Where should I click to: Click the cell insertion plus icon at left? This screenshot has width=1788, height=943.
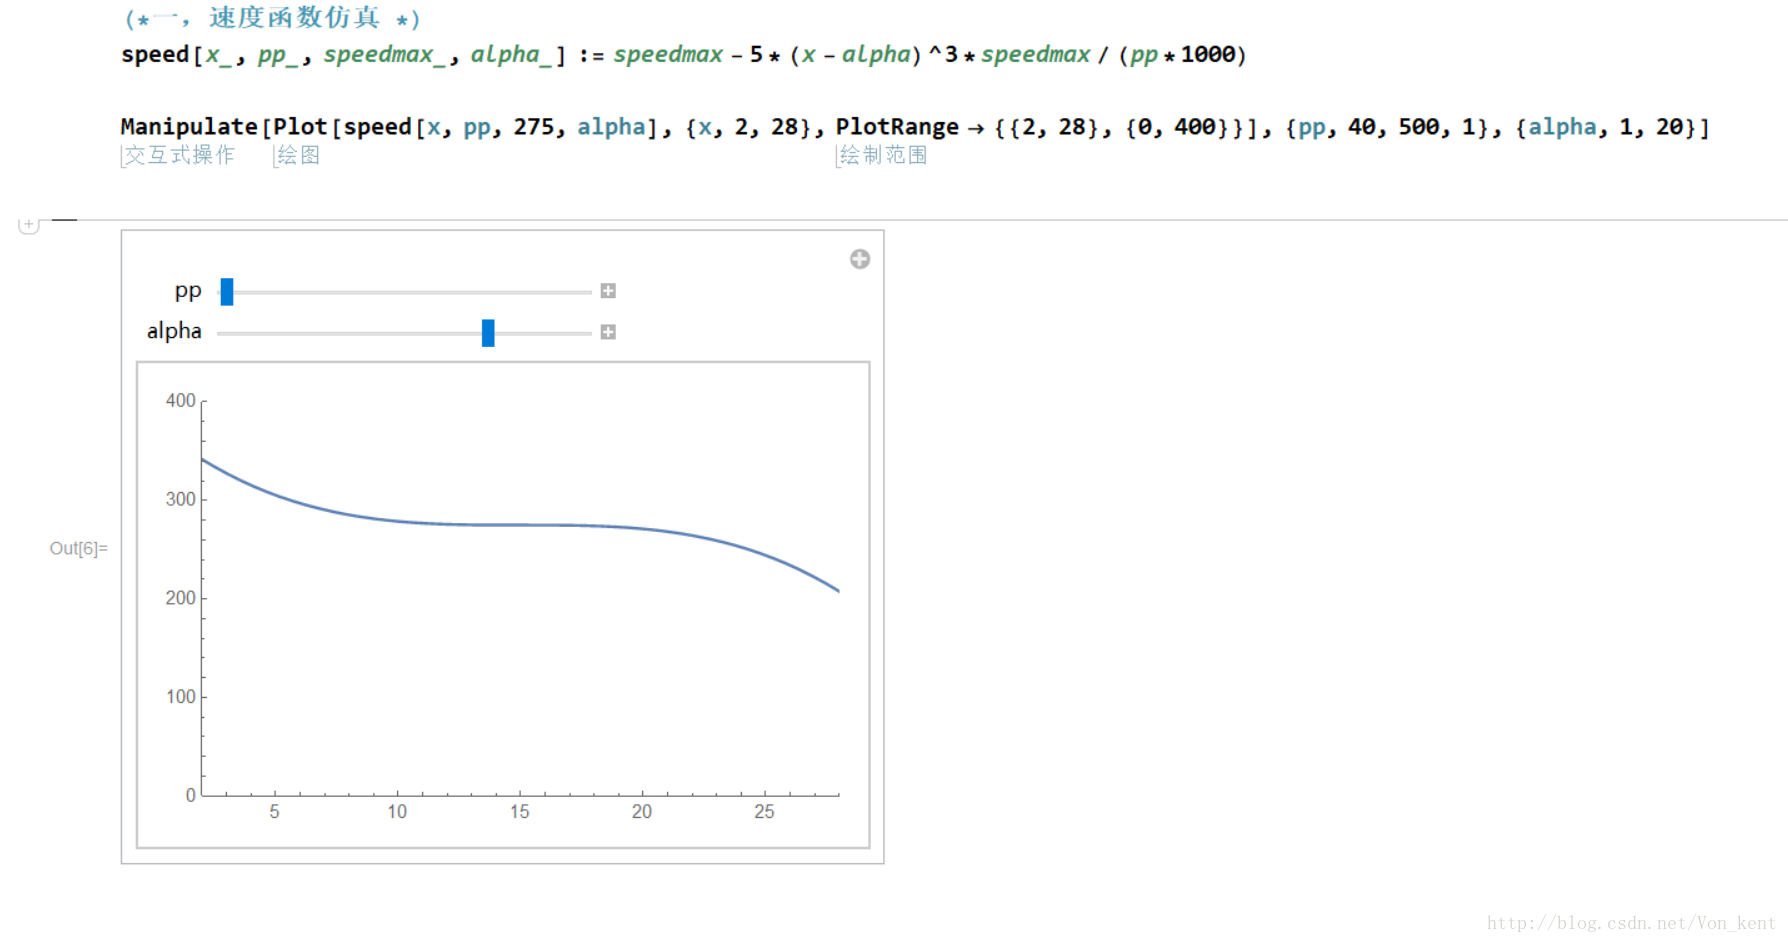point(29,225)
